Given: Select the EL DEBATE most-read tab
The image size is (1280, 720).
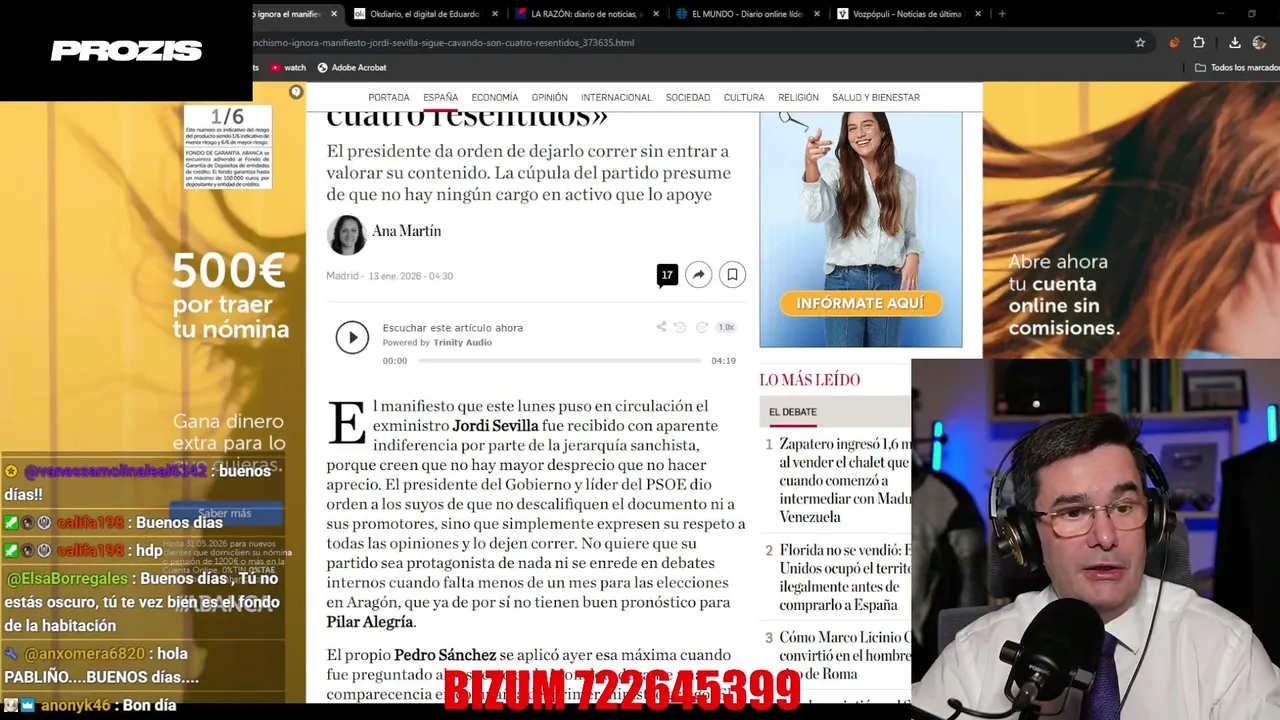Looking at the screenshot, I should pos(793,412).
